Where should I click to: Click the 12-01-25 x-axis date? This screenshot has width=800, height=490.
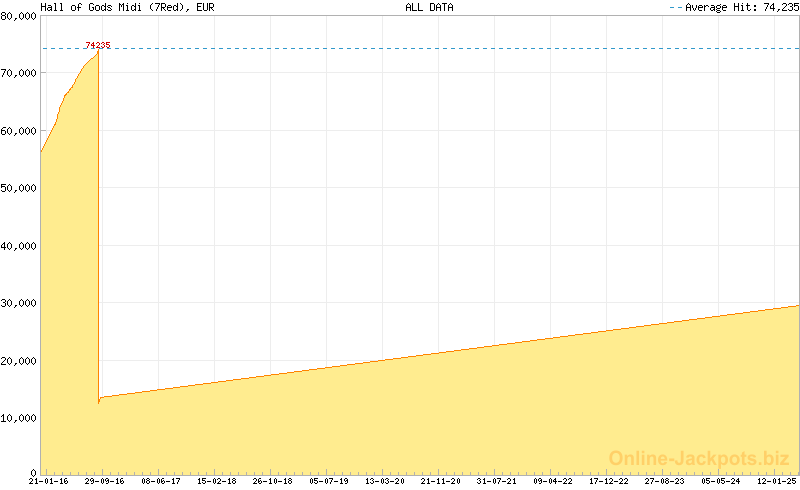pos(777,481)
